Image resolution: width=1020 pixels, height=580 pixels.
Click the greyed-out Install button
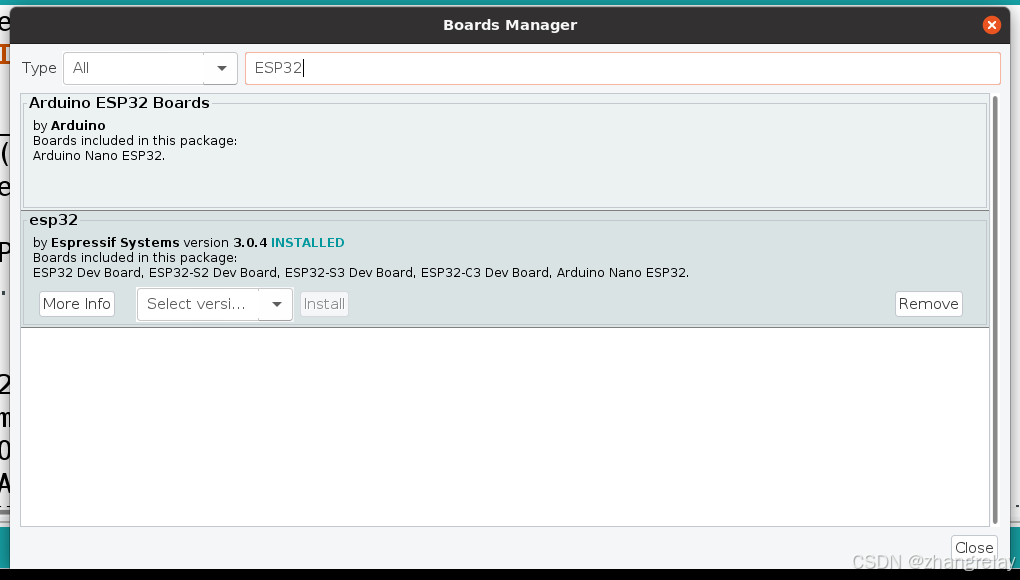[324, 304]
